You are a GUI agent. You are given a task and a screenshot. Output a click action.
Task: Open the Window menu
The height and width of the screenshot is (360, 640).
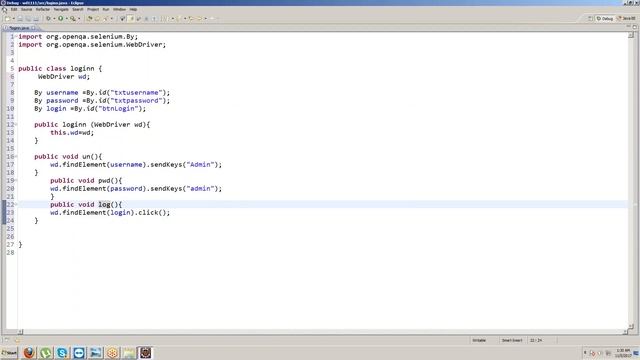119,9
